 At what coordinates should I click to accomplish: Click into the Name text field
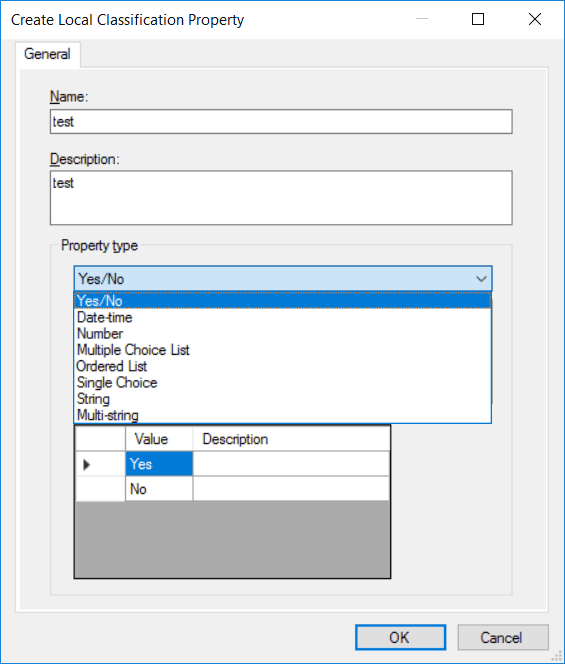coord(281,122)
